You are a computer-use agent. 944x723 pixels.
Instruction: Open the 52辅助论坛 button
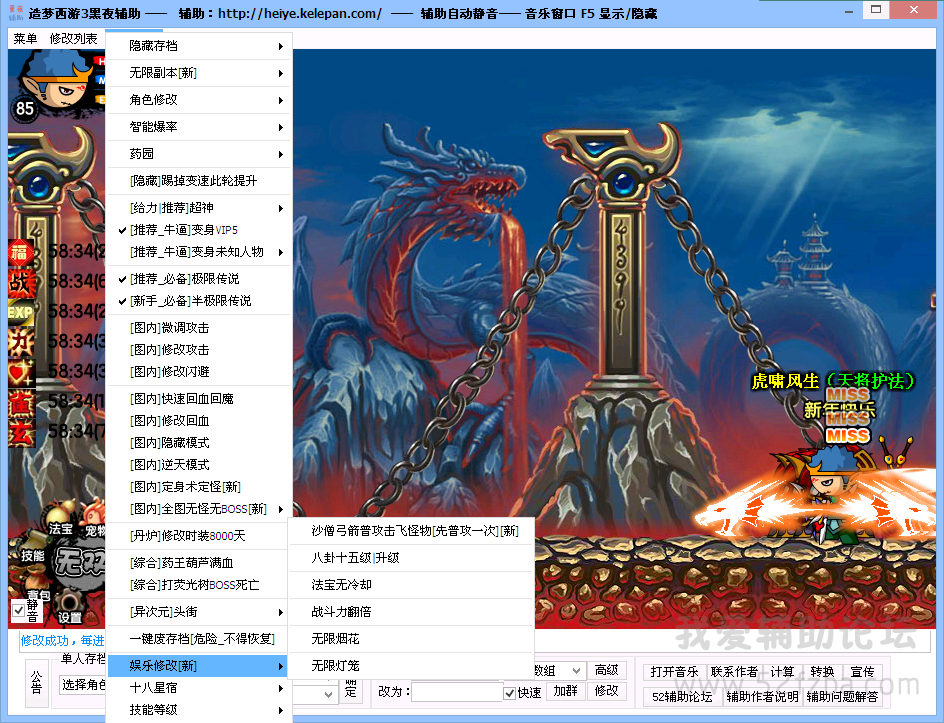click(x=682, y=697)
